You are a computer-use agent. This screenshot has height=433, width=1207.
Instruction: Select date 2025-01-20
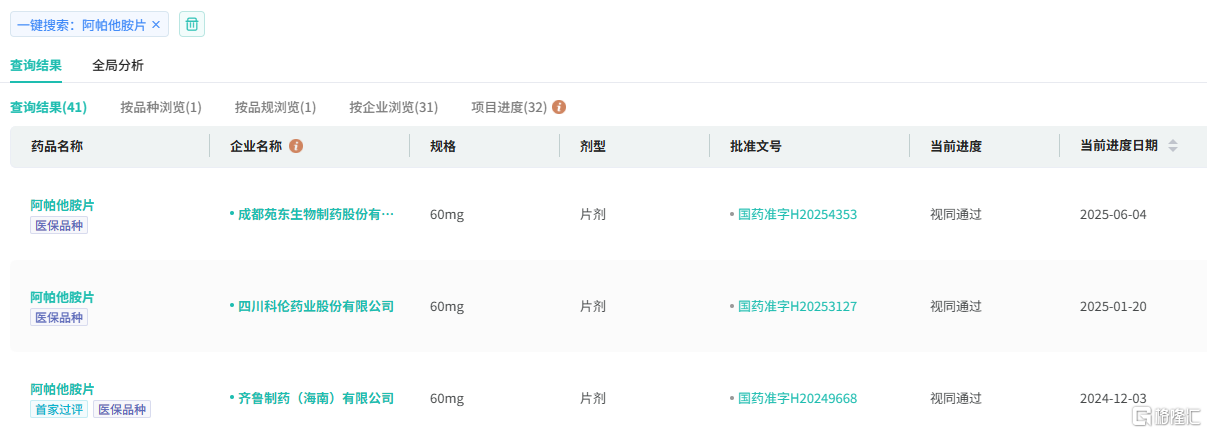click(x=1113, y=306)
